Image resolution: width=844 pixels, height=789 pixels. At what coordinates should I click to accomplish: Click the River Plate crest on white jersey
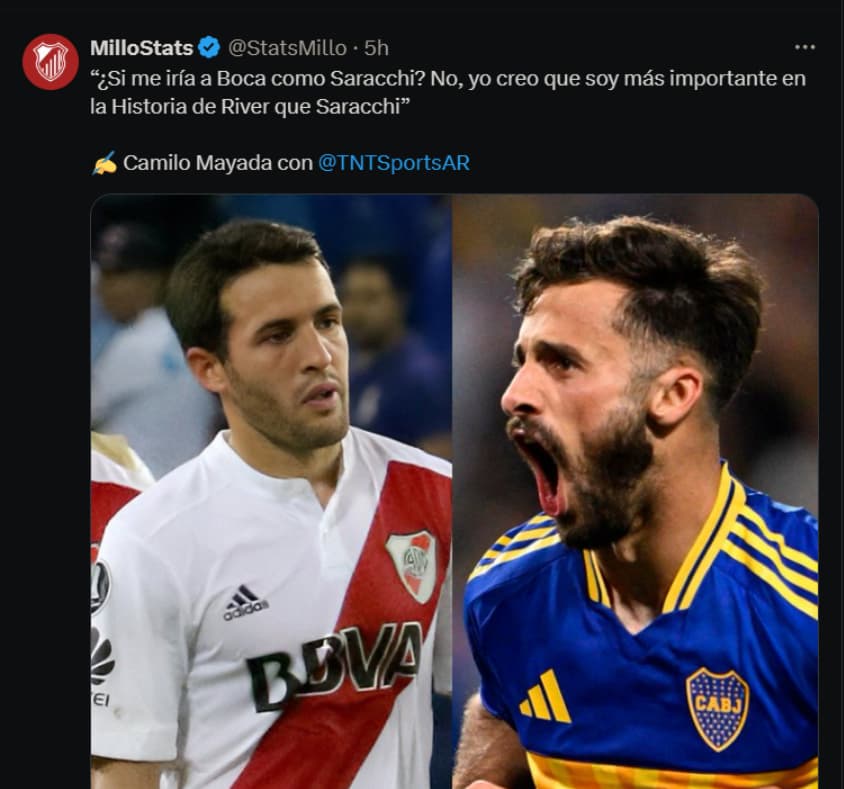coord(411,566)
